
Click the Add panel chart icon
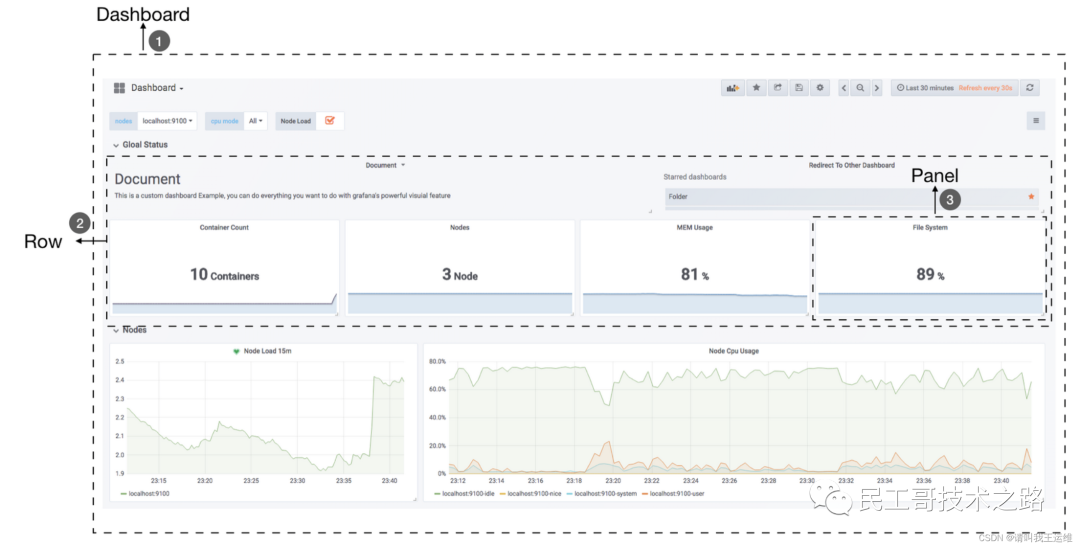(733, 88)
